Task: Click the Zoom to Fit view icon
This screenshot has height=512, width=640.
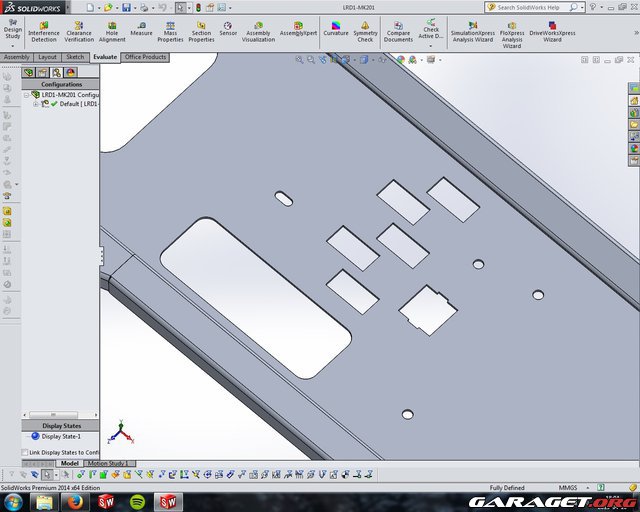Action: (x=299, y=59)
